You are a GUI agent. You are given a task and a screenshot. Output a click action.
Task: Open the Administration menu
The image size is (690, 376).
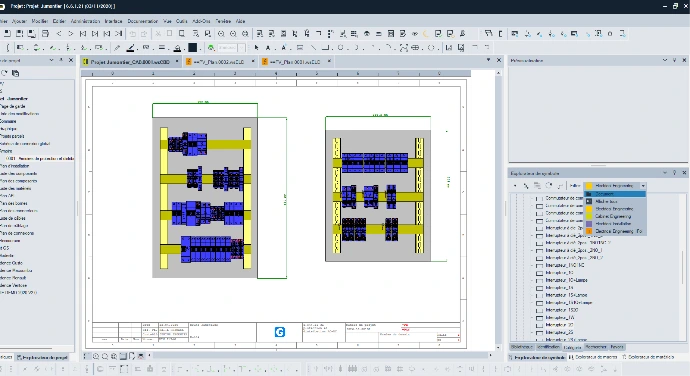(x=85, y=21)
